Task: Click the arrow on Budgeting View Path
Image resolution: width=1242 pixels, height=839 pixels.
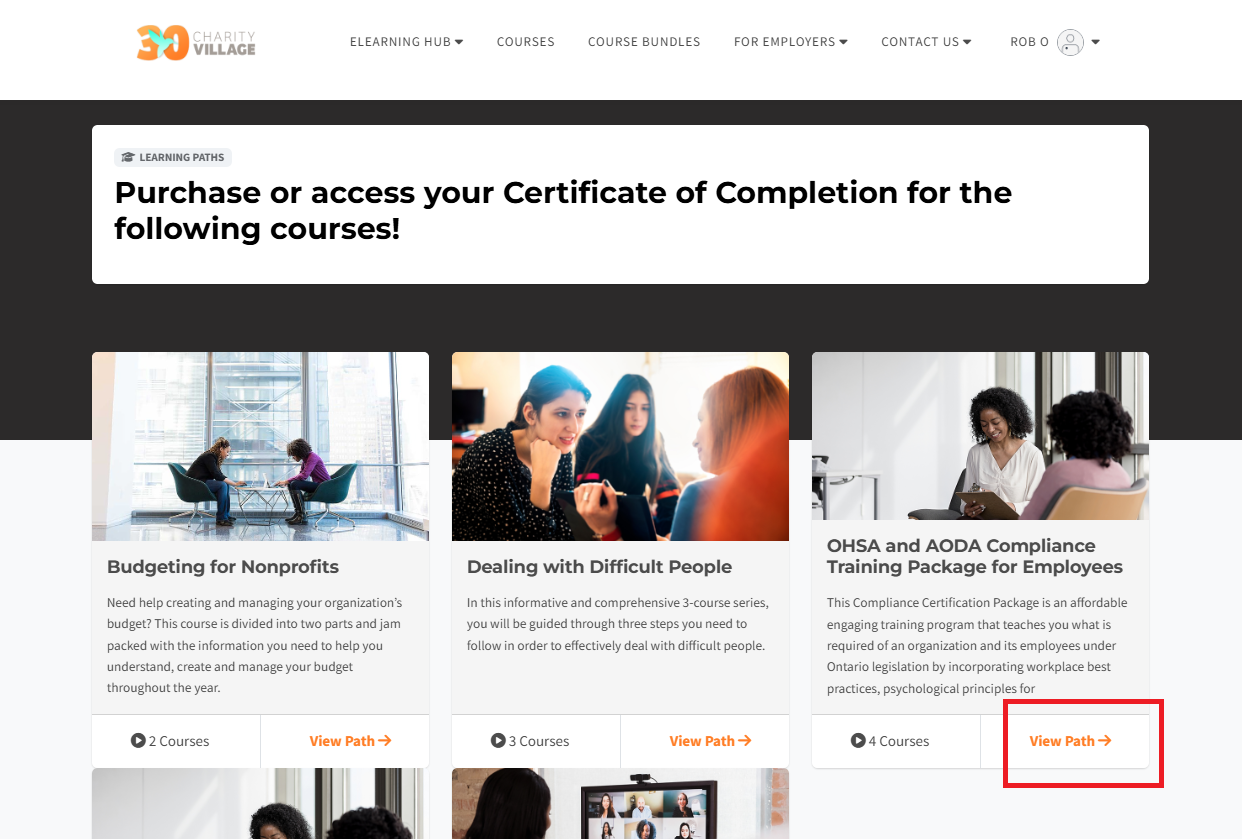Action: tap(385, 741)
